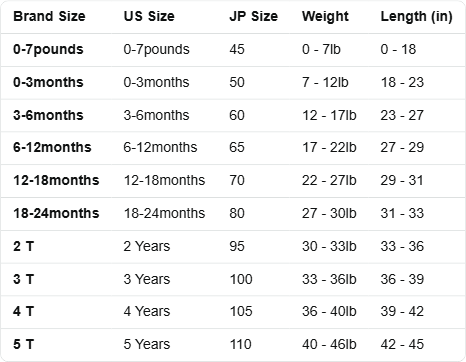Select the JP Size column header
Image resolution: width=466 pixels, height=362 pixels.
click(x=253, y=16)
